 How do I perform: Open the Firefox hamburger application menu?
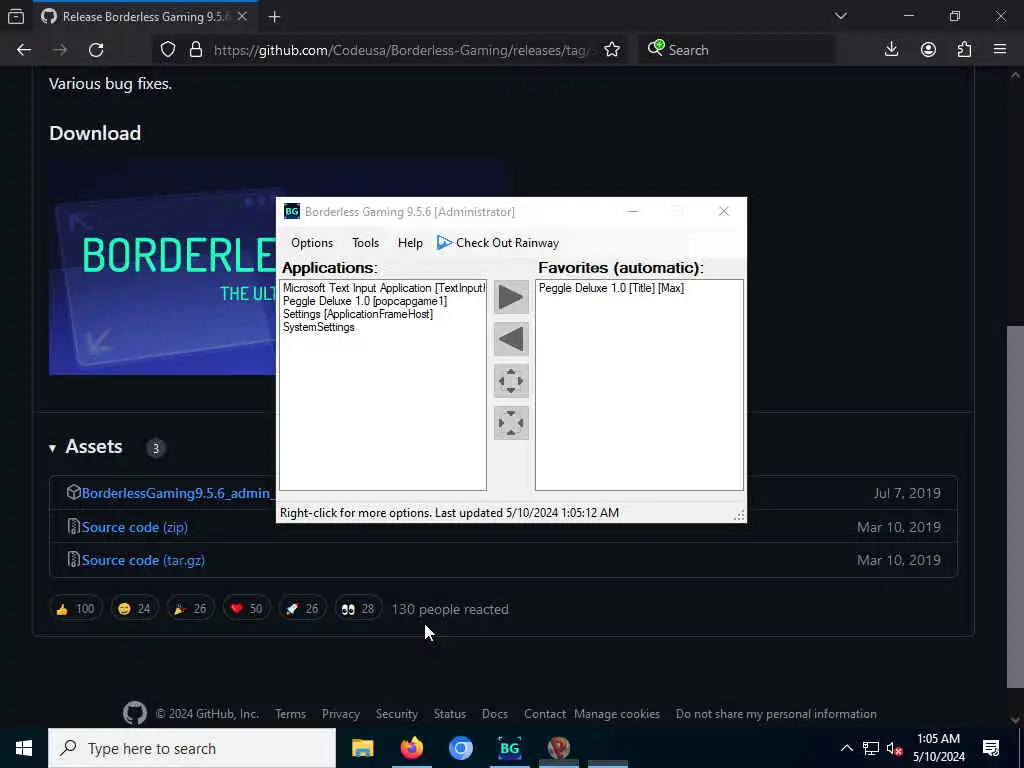point(1000,50)
